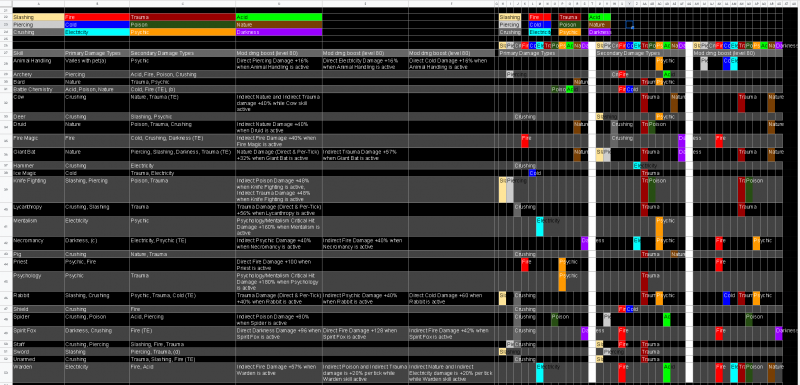Click 'Indirect Fire Damage +57%' Warden mod cell
Screen dimensions: 800x385
coord(279,373)
